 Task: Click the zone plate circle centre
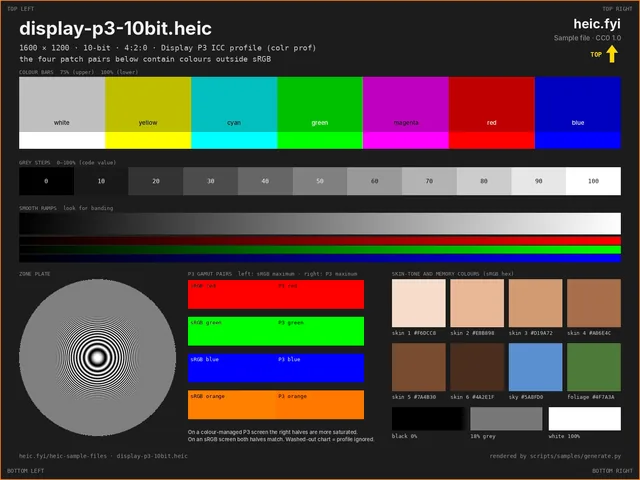pyautogui.click(x=98, y=358)
